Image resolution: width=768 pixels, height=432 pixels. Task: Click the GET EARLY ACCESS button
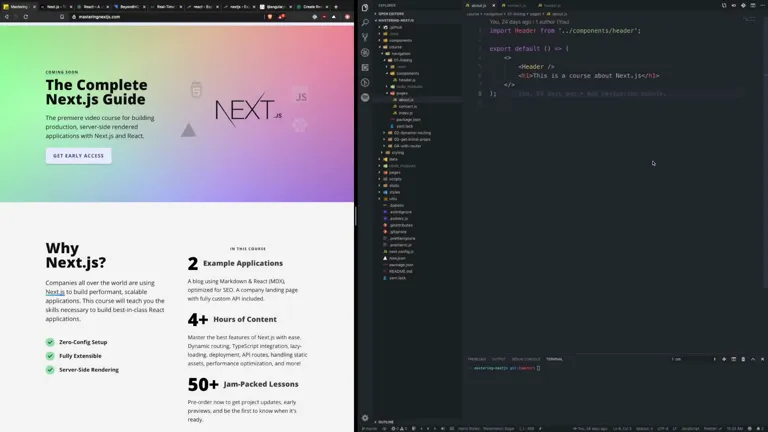[78, 156]
